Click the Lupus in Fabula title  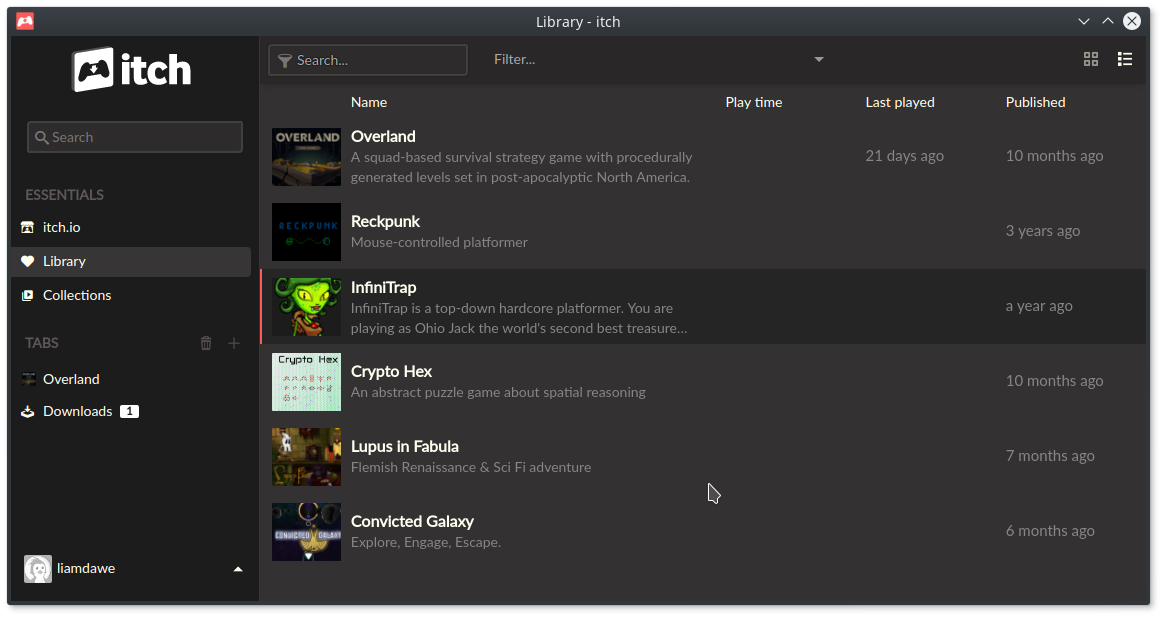[x=404, y=447]
